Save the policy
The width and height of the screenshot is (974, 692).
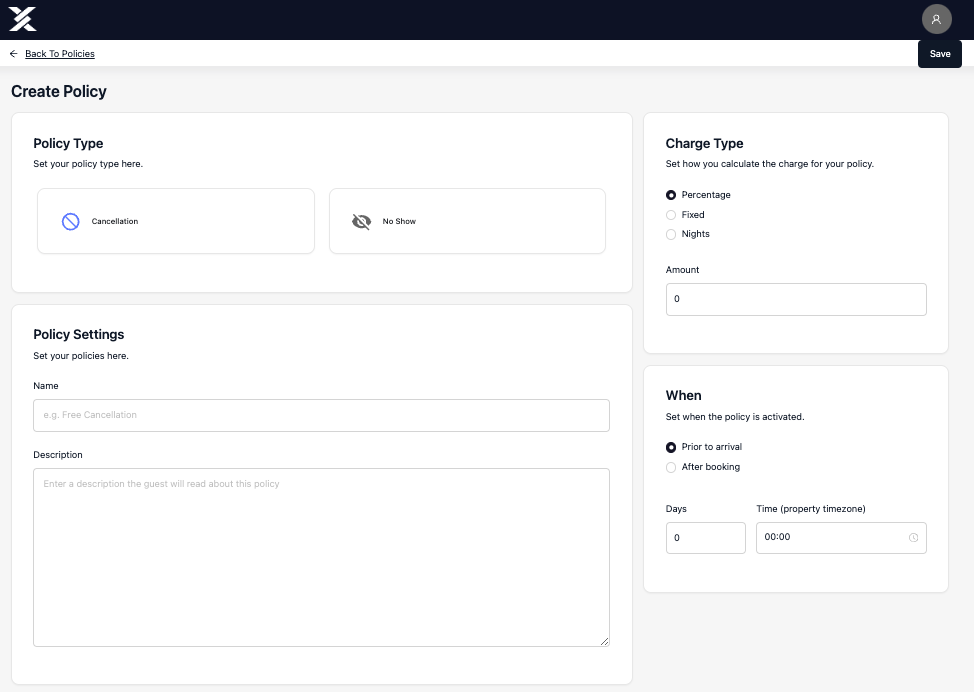pyautogui.click(x=939, y=54)
